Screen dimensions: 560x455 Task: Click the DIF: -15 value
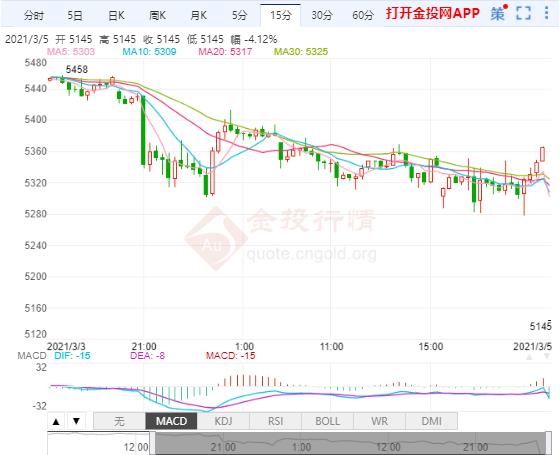tap(72, 356)
